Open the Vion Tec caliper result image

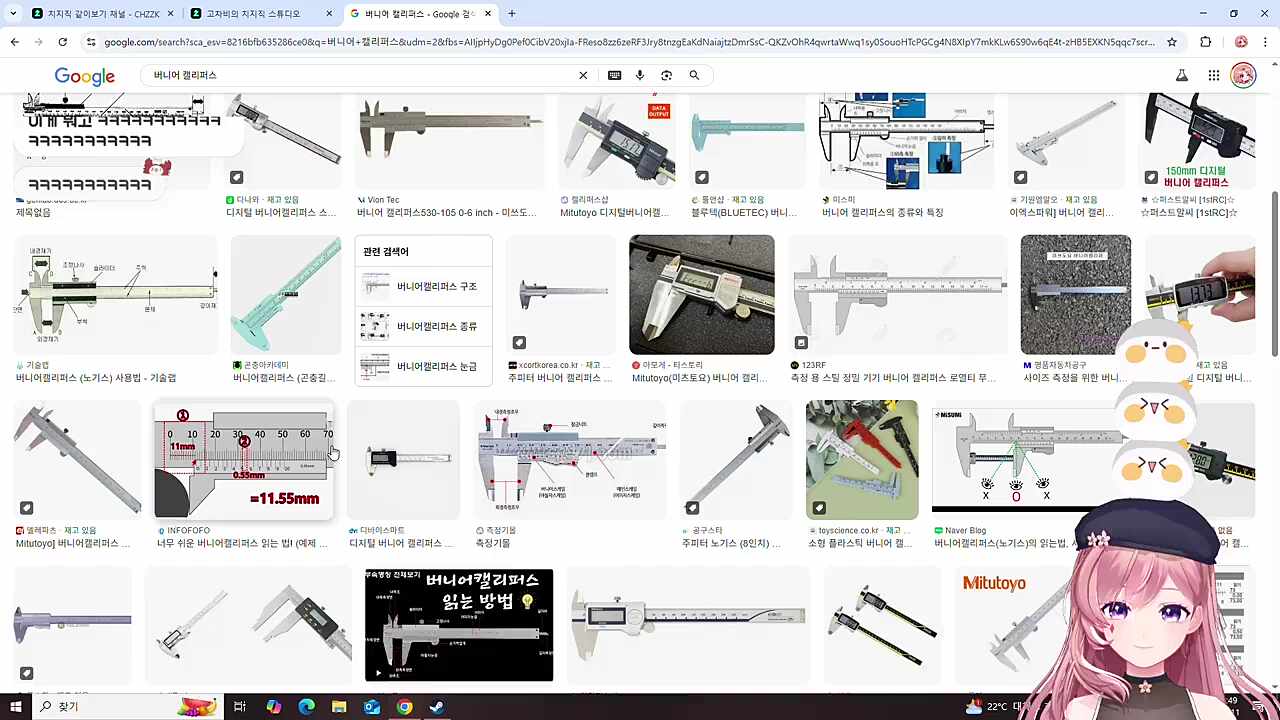click(x=450, y=140)
